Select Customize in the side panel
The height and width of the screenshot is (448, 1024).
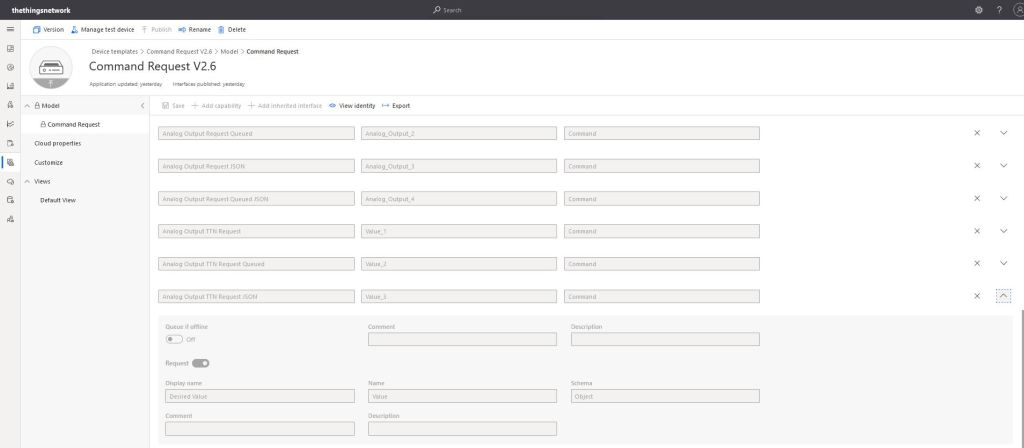coord(49,162)
